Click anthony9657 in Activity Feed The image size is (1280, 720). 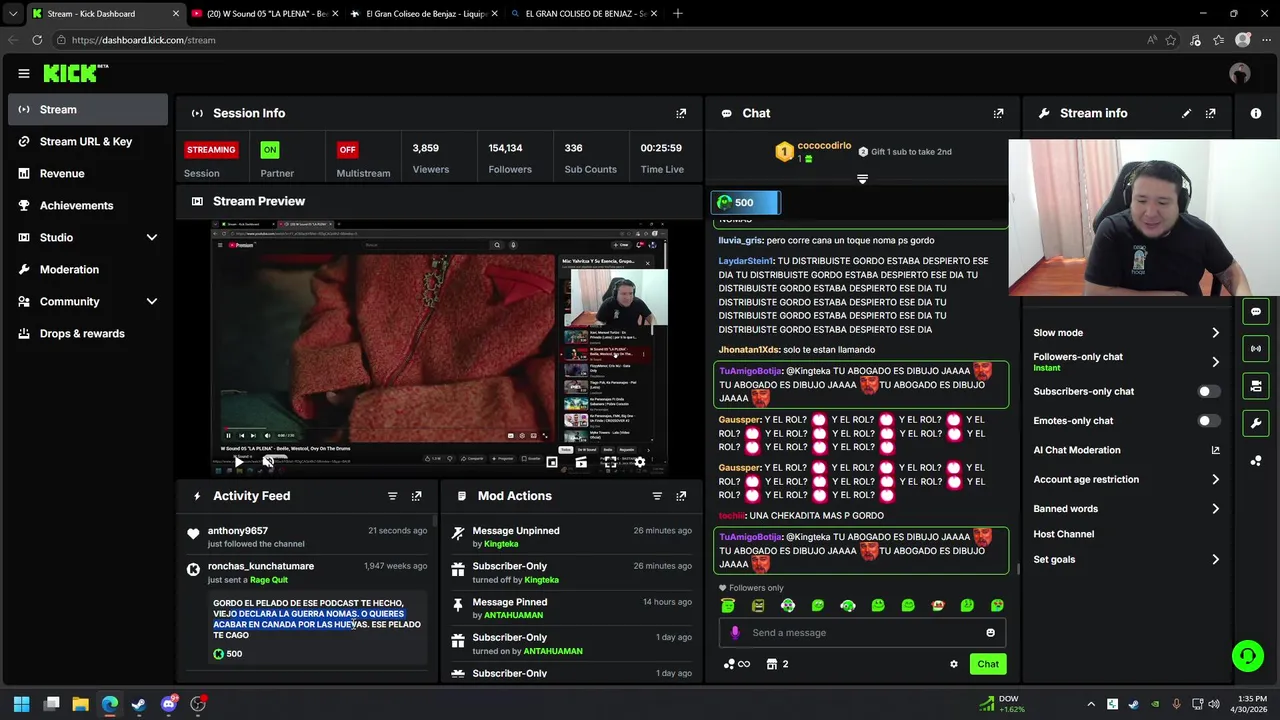[238, 531]
